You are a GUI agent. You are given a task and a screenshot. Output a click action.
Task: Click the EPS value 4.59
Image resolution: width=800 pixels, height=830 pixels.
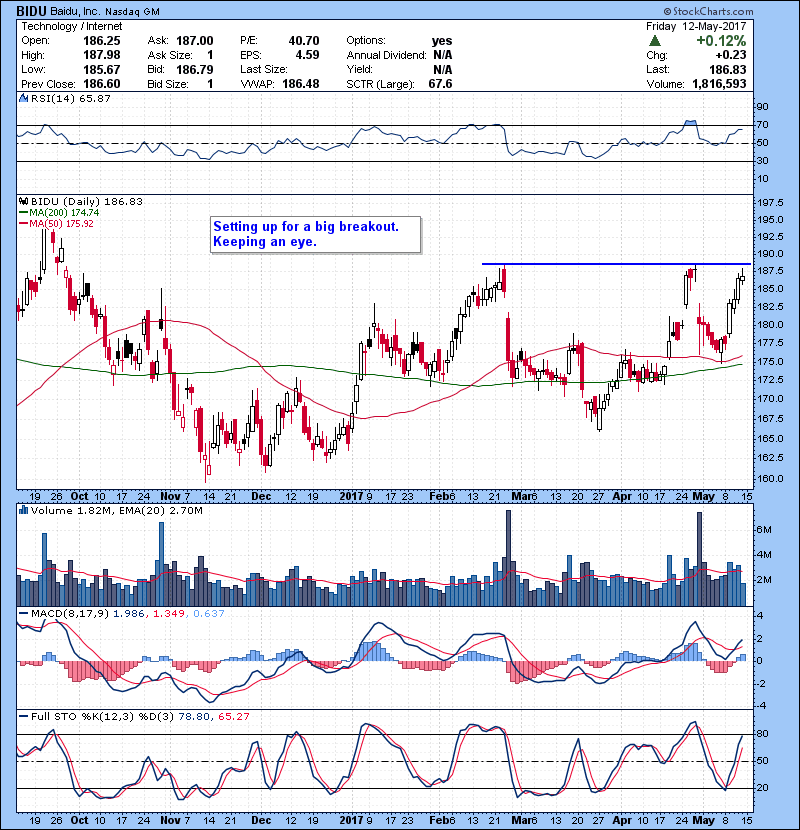(x=307, y=55)
